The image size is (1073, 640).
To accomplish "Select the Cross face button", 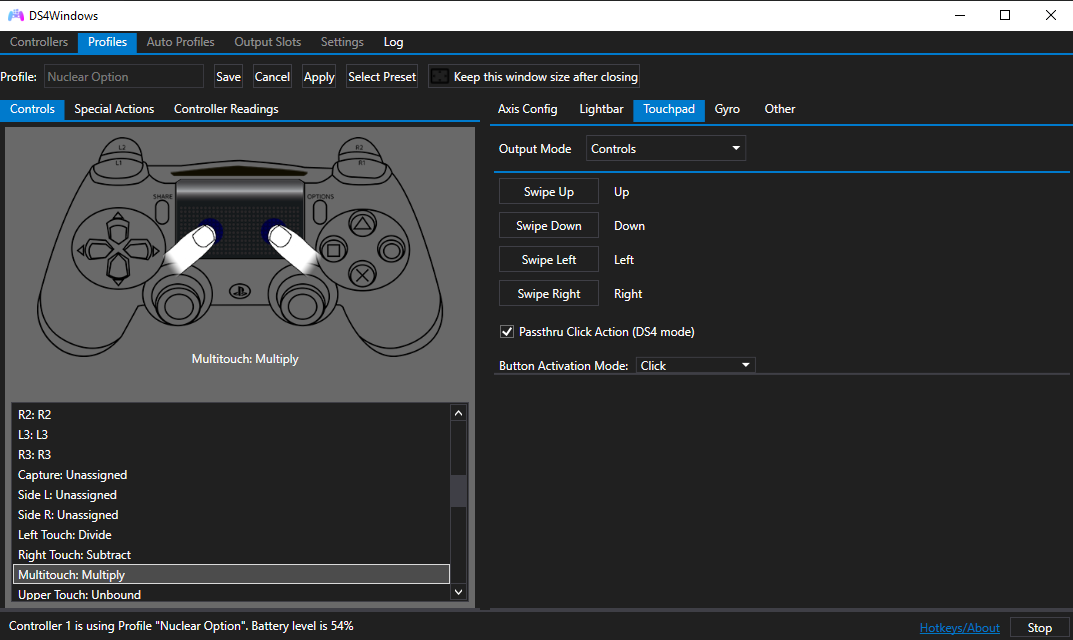I will tap(362, 276).
